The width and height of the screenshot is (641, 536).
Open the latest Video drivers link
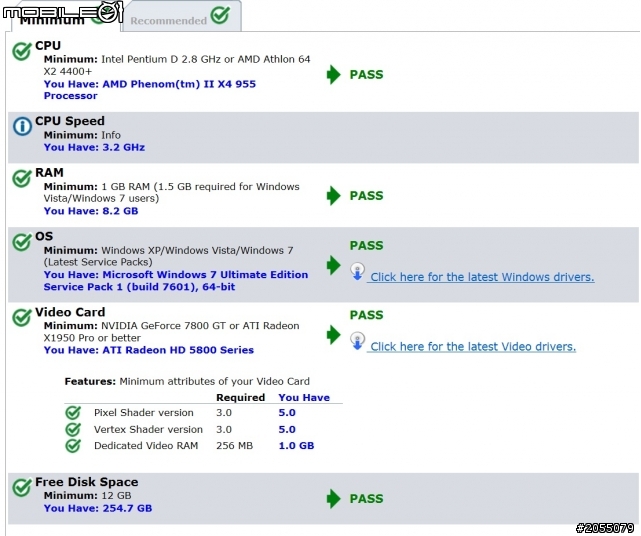473,347
